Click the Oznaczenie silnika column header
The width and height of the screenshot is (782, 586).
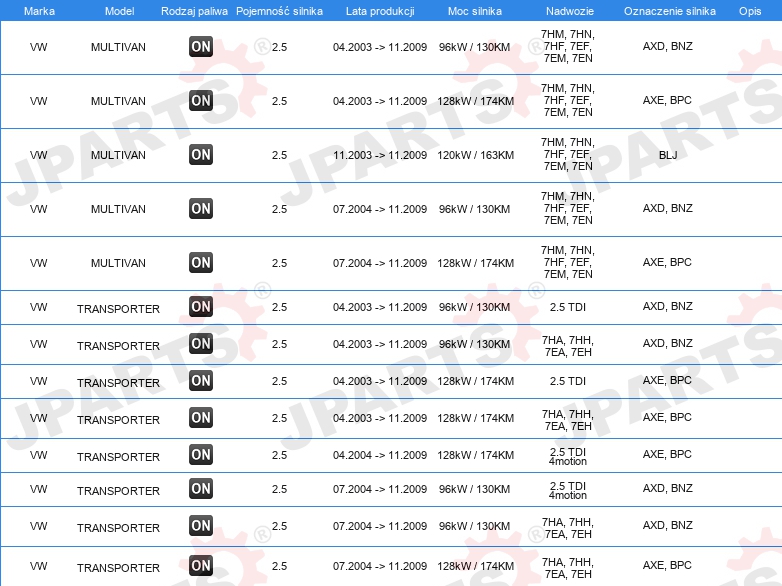(670, 11)
